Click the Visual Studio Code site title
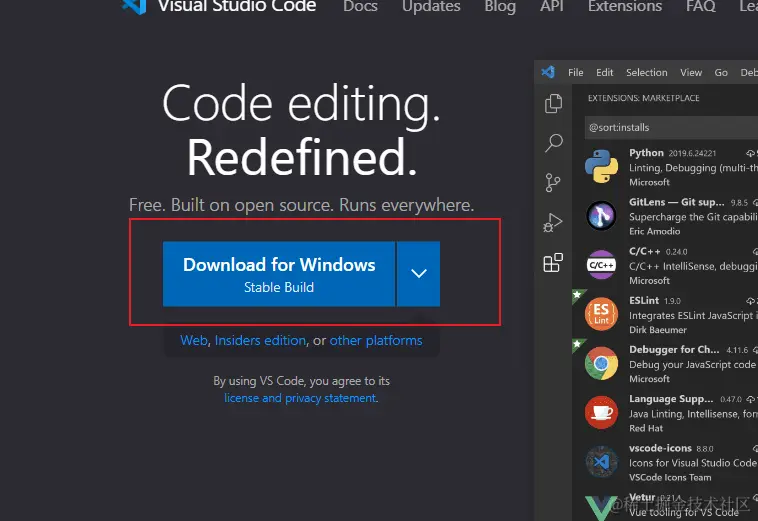758x521 pixels. click(x=237, y=6)
